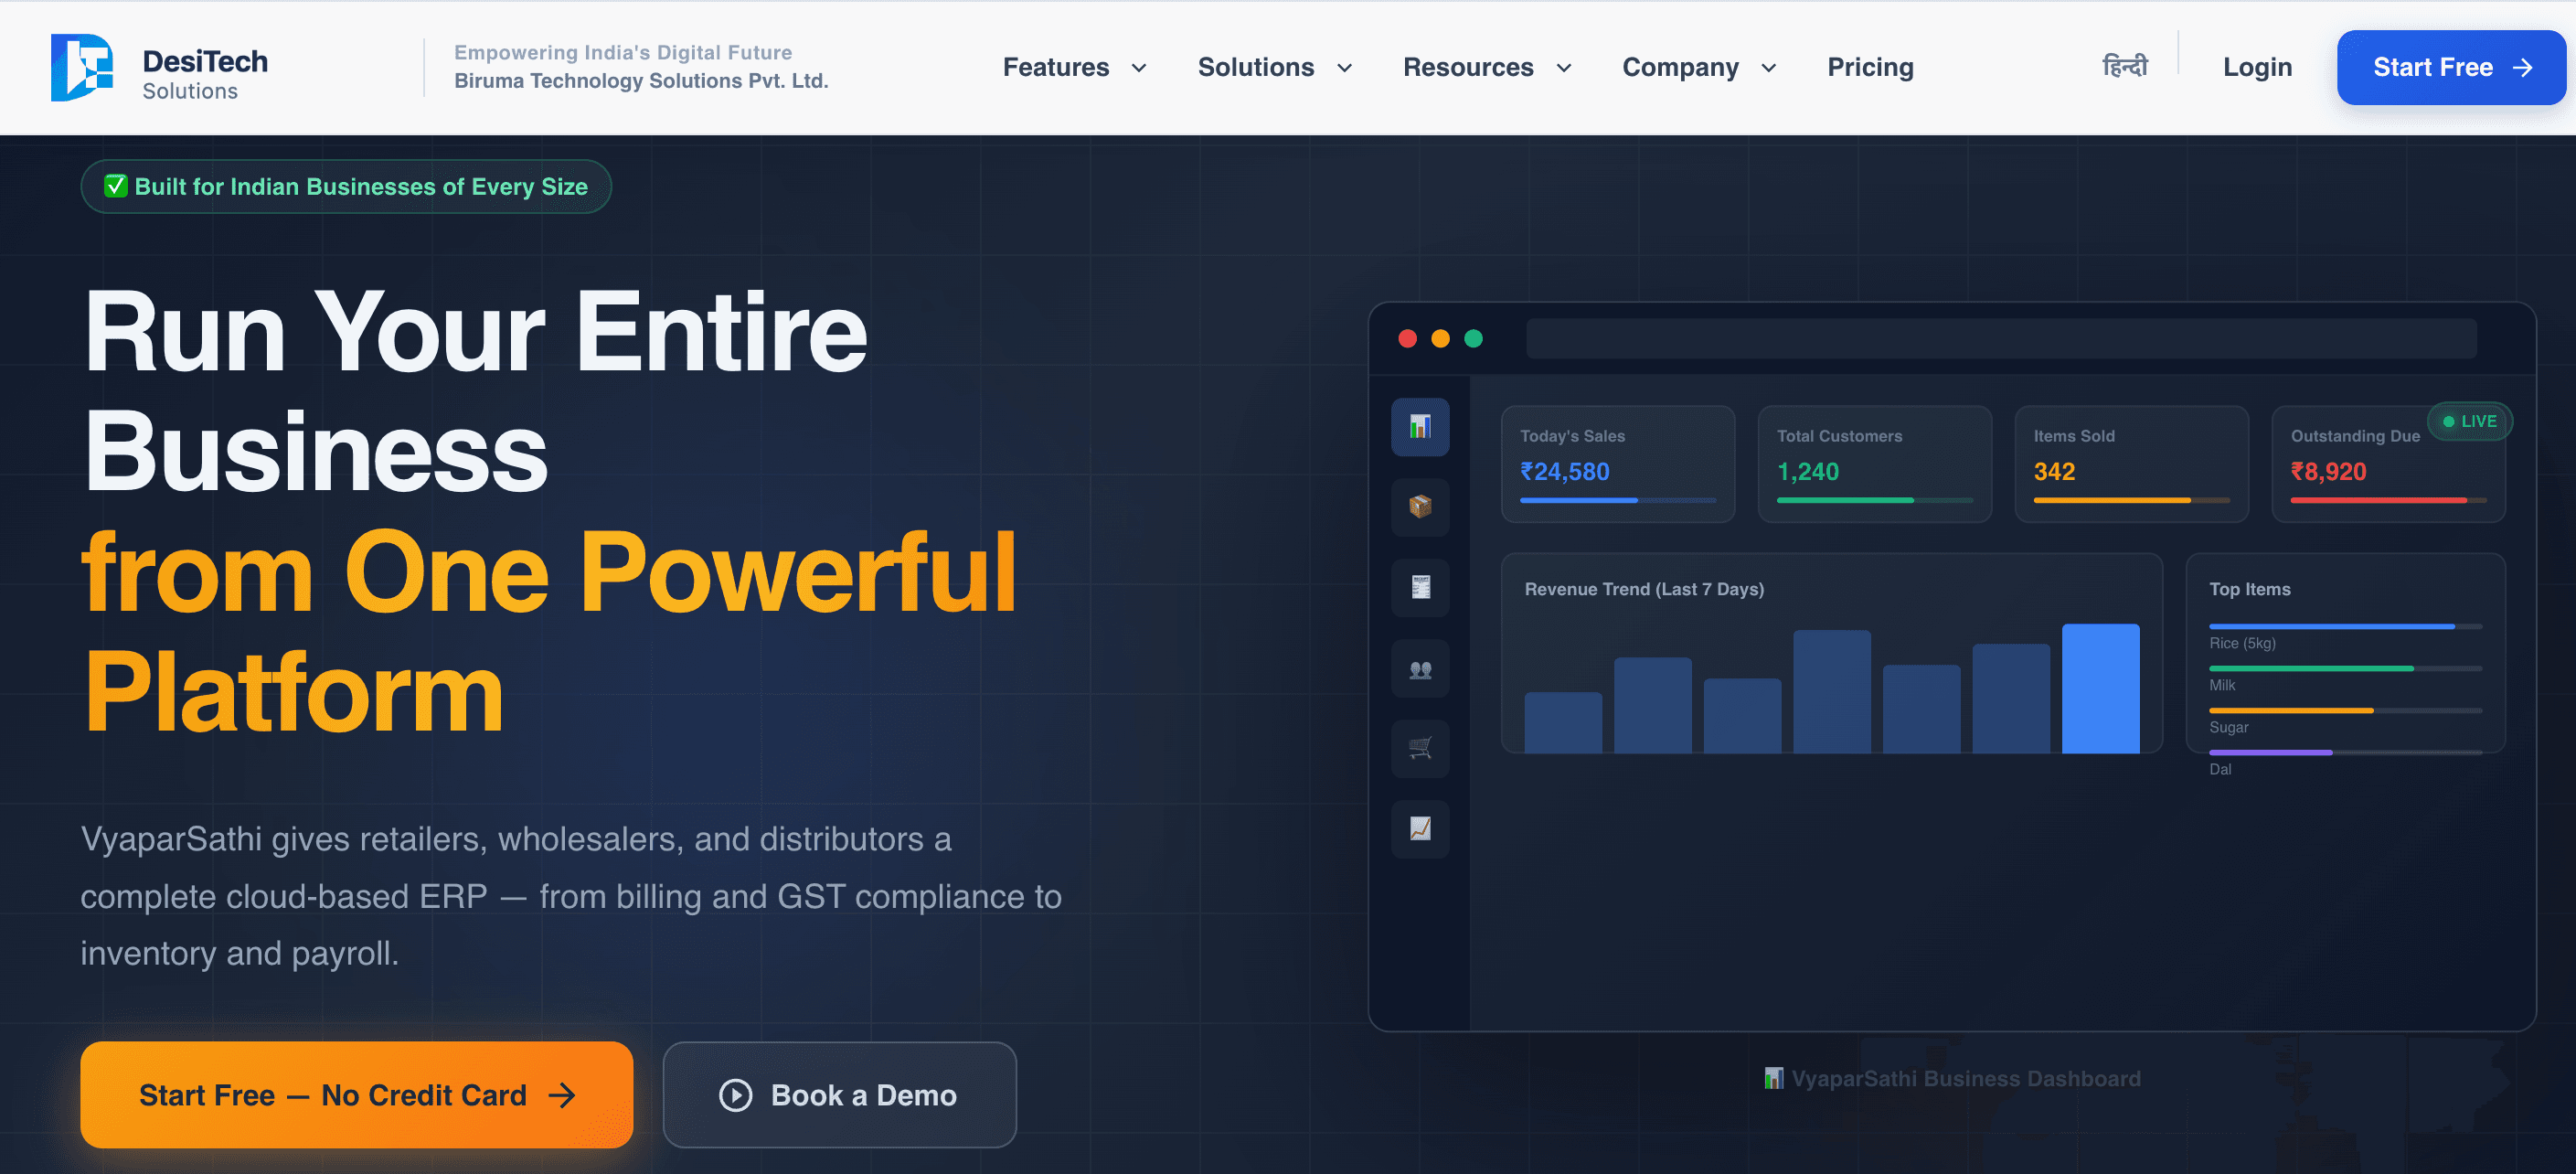Click the ₹8,920 outstanding due value

click(x=2328, y=471)
